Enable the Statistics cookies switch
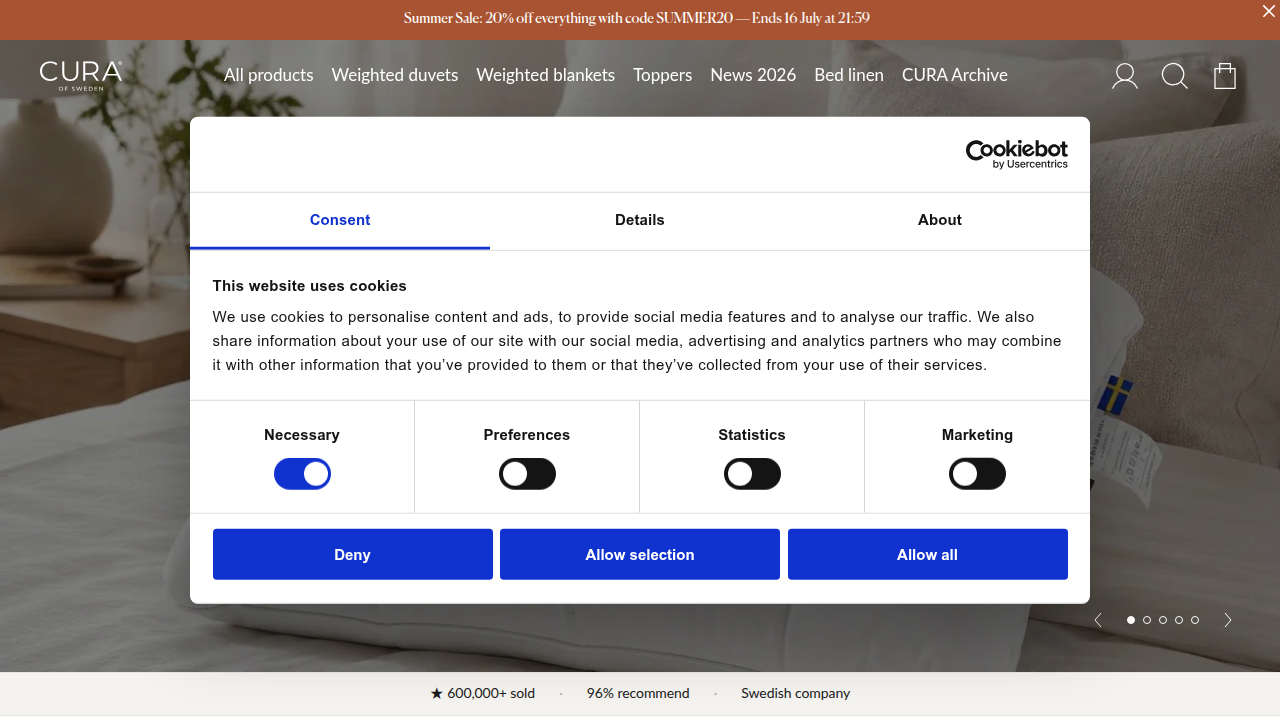Image resolution: width=1280 pixels, height=720 pixels. (x=752, y=474)
